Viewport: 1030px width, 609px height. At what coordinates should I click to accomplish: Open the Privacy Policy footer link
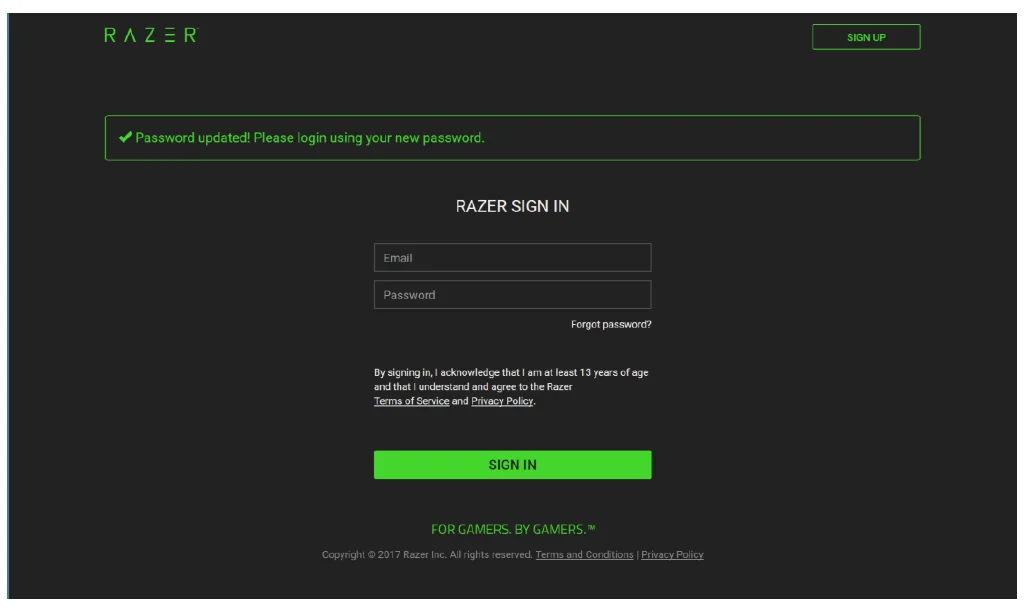point(672,554)
